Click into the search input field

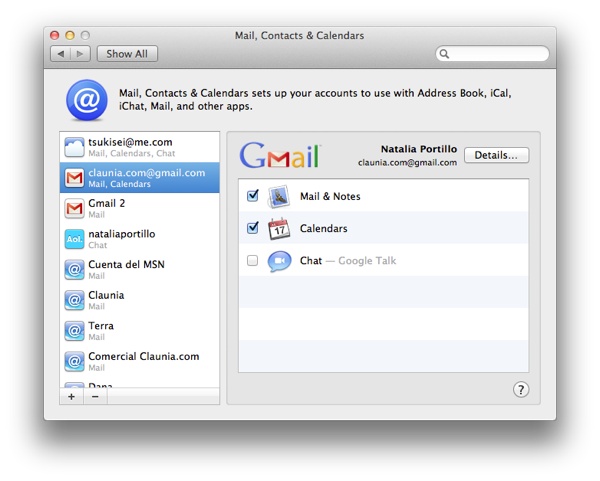[x=492, y=54]
